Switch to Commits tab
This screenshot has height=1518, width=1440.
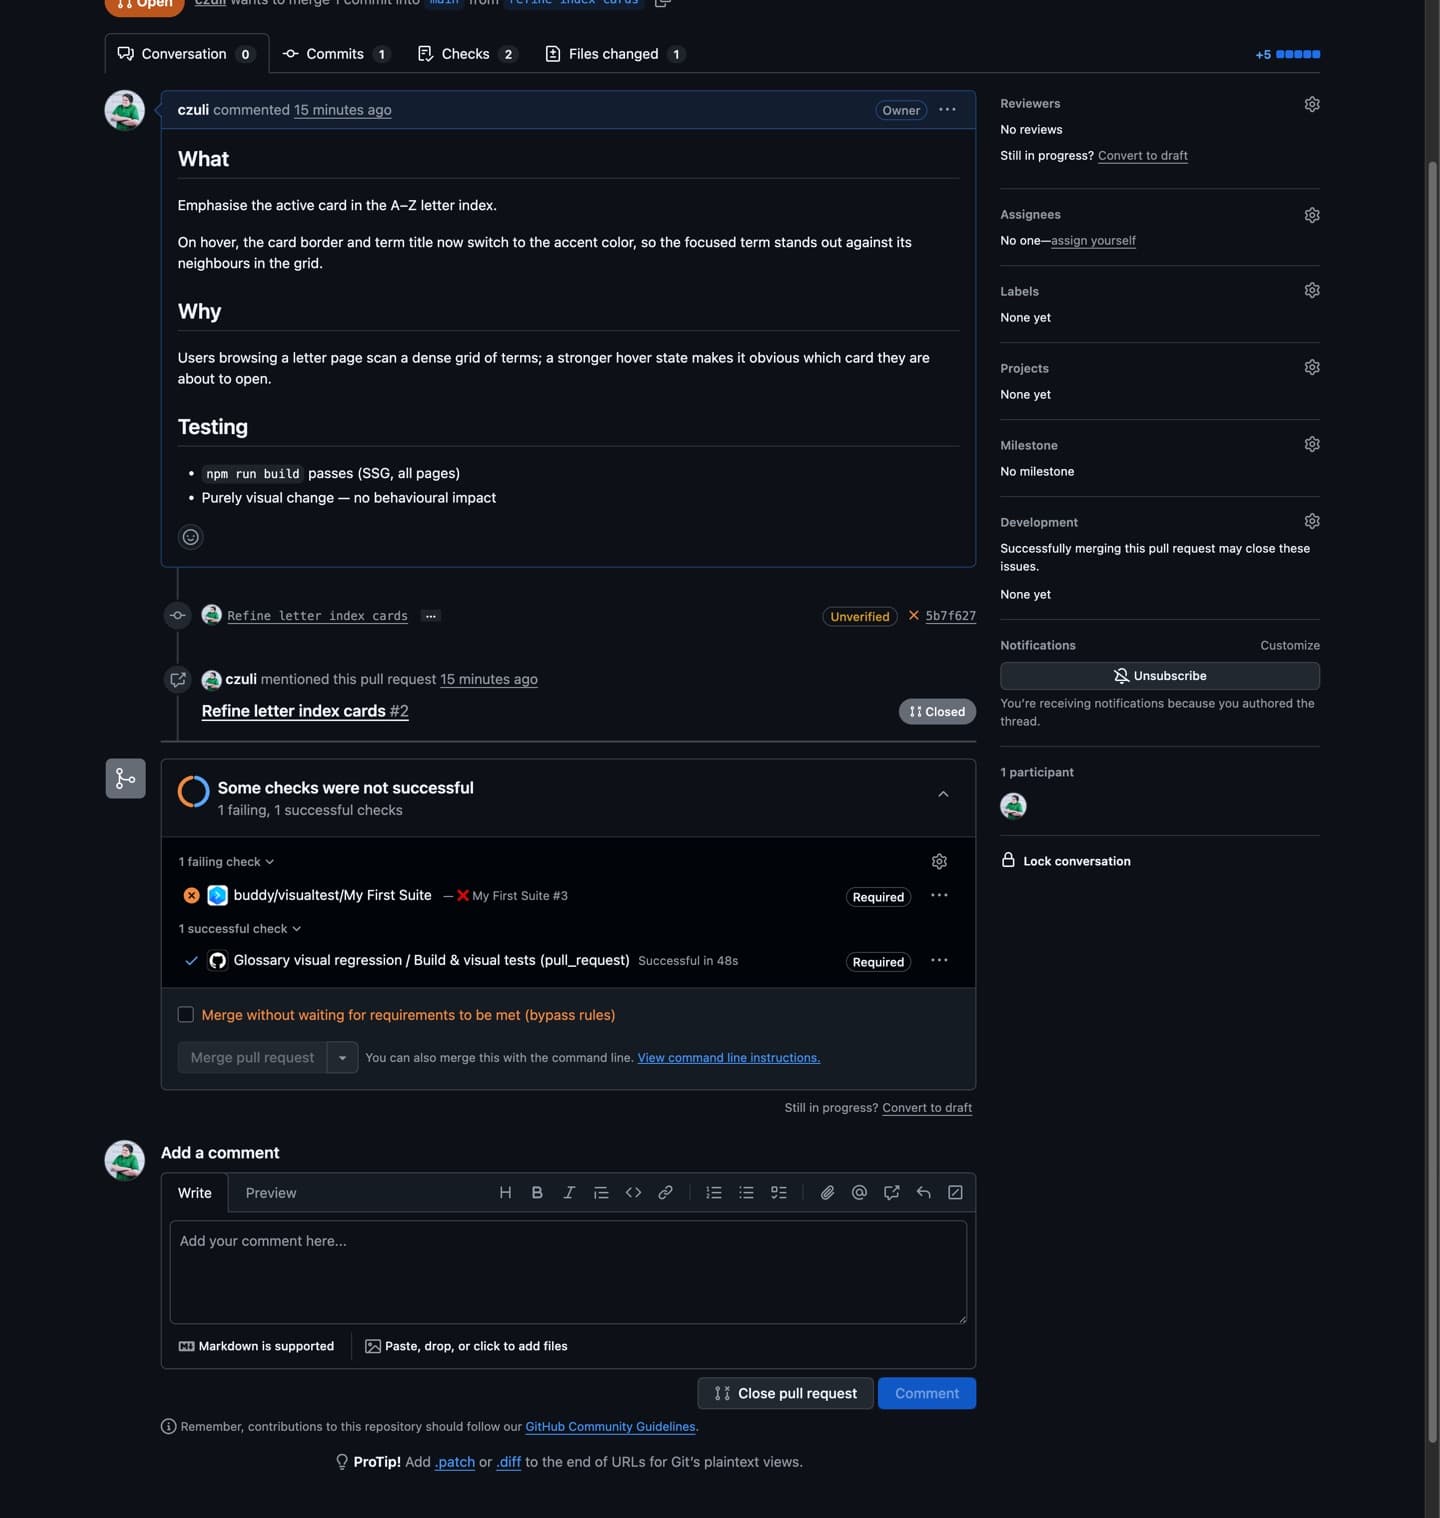click(x=336, y=54)
